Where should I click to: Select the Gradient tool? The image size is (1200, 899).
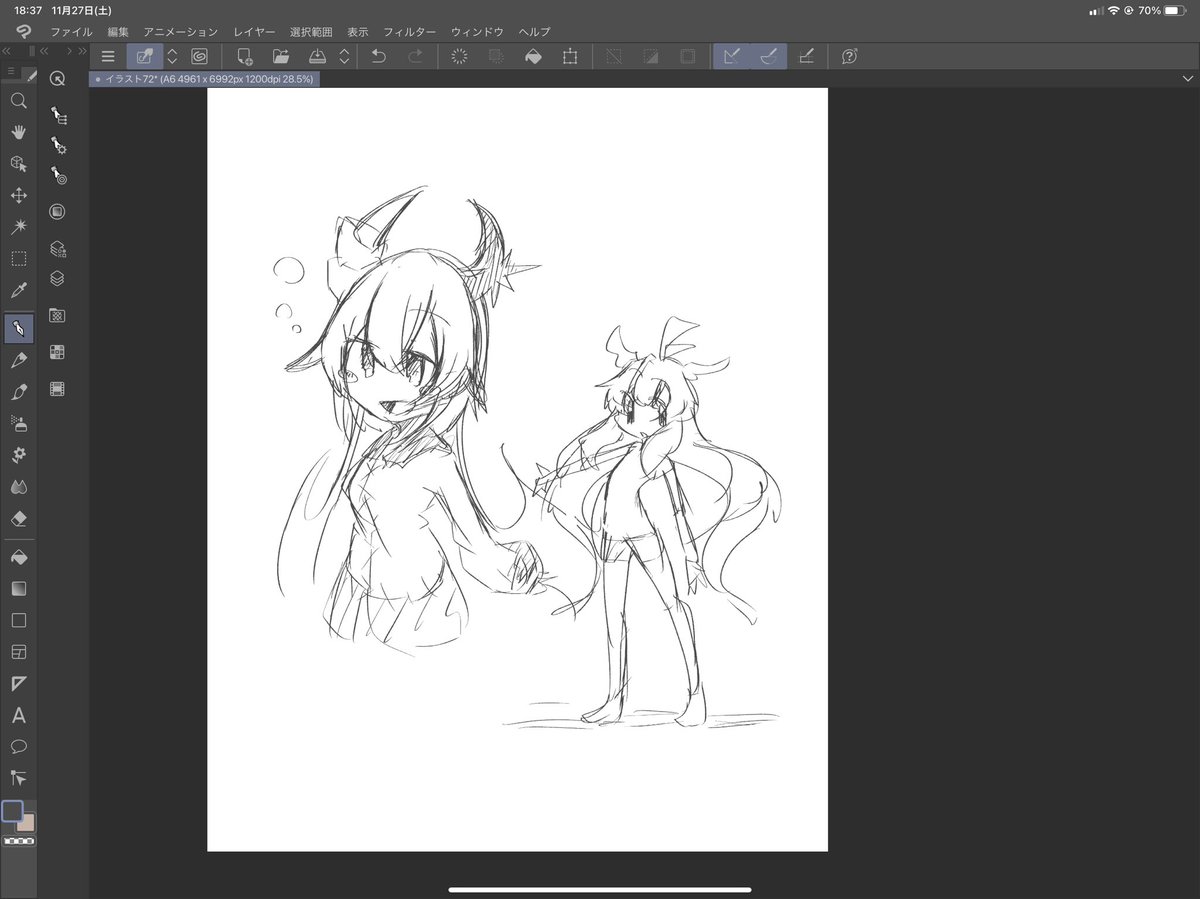pyautogui.click(x=18, y=589)
